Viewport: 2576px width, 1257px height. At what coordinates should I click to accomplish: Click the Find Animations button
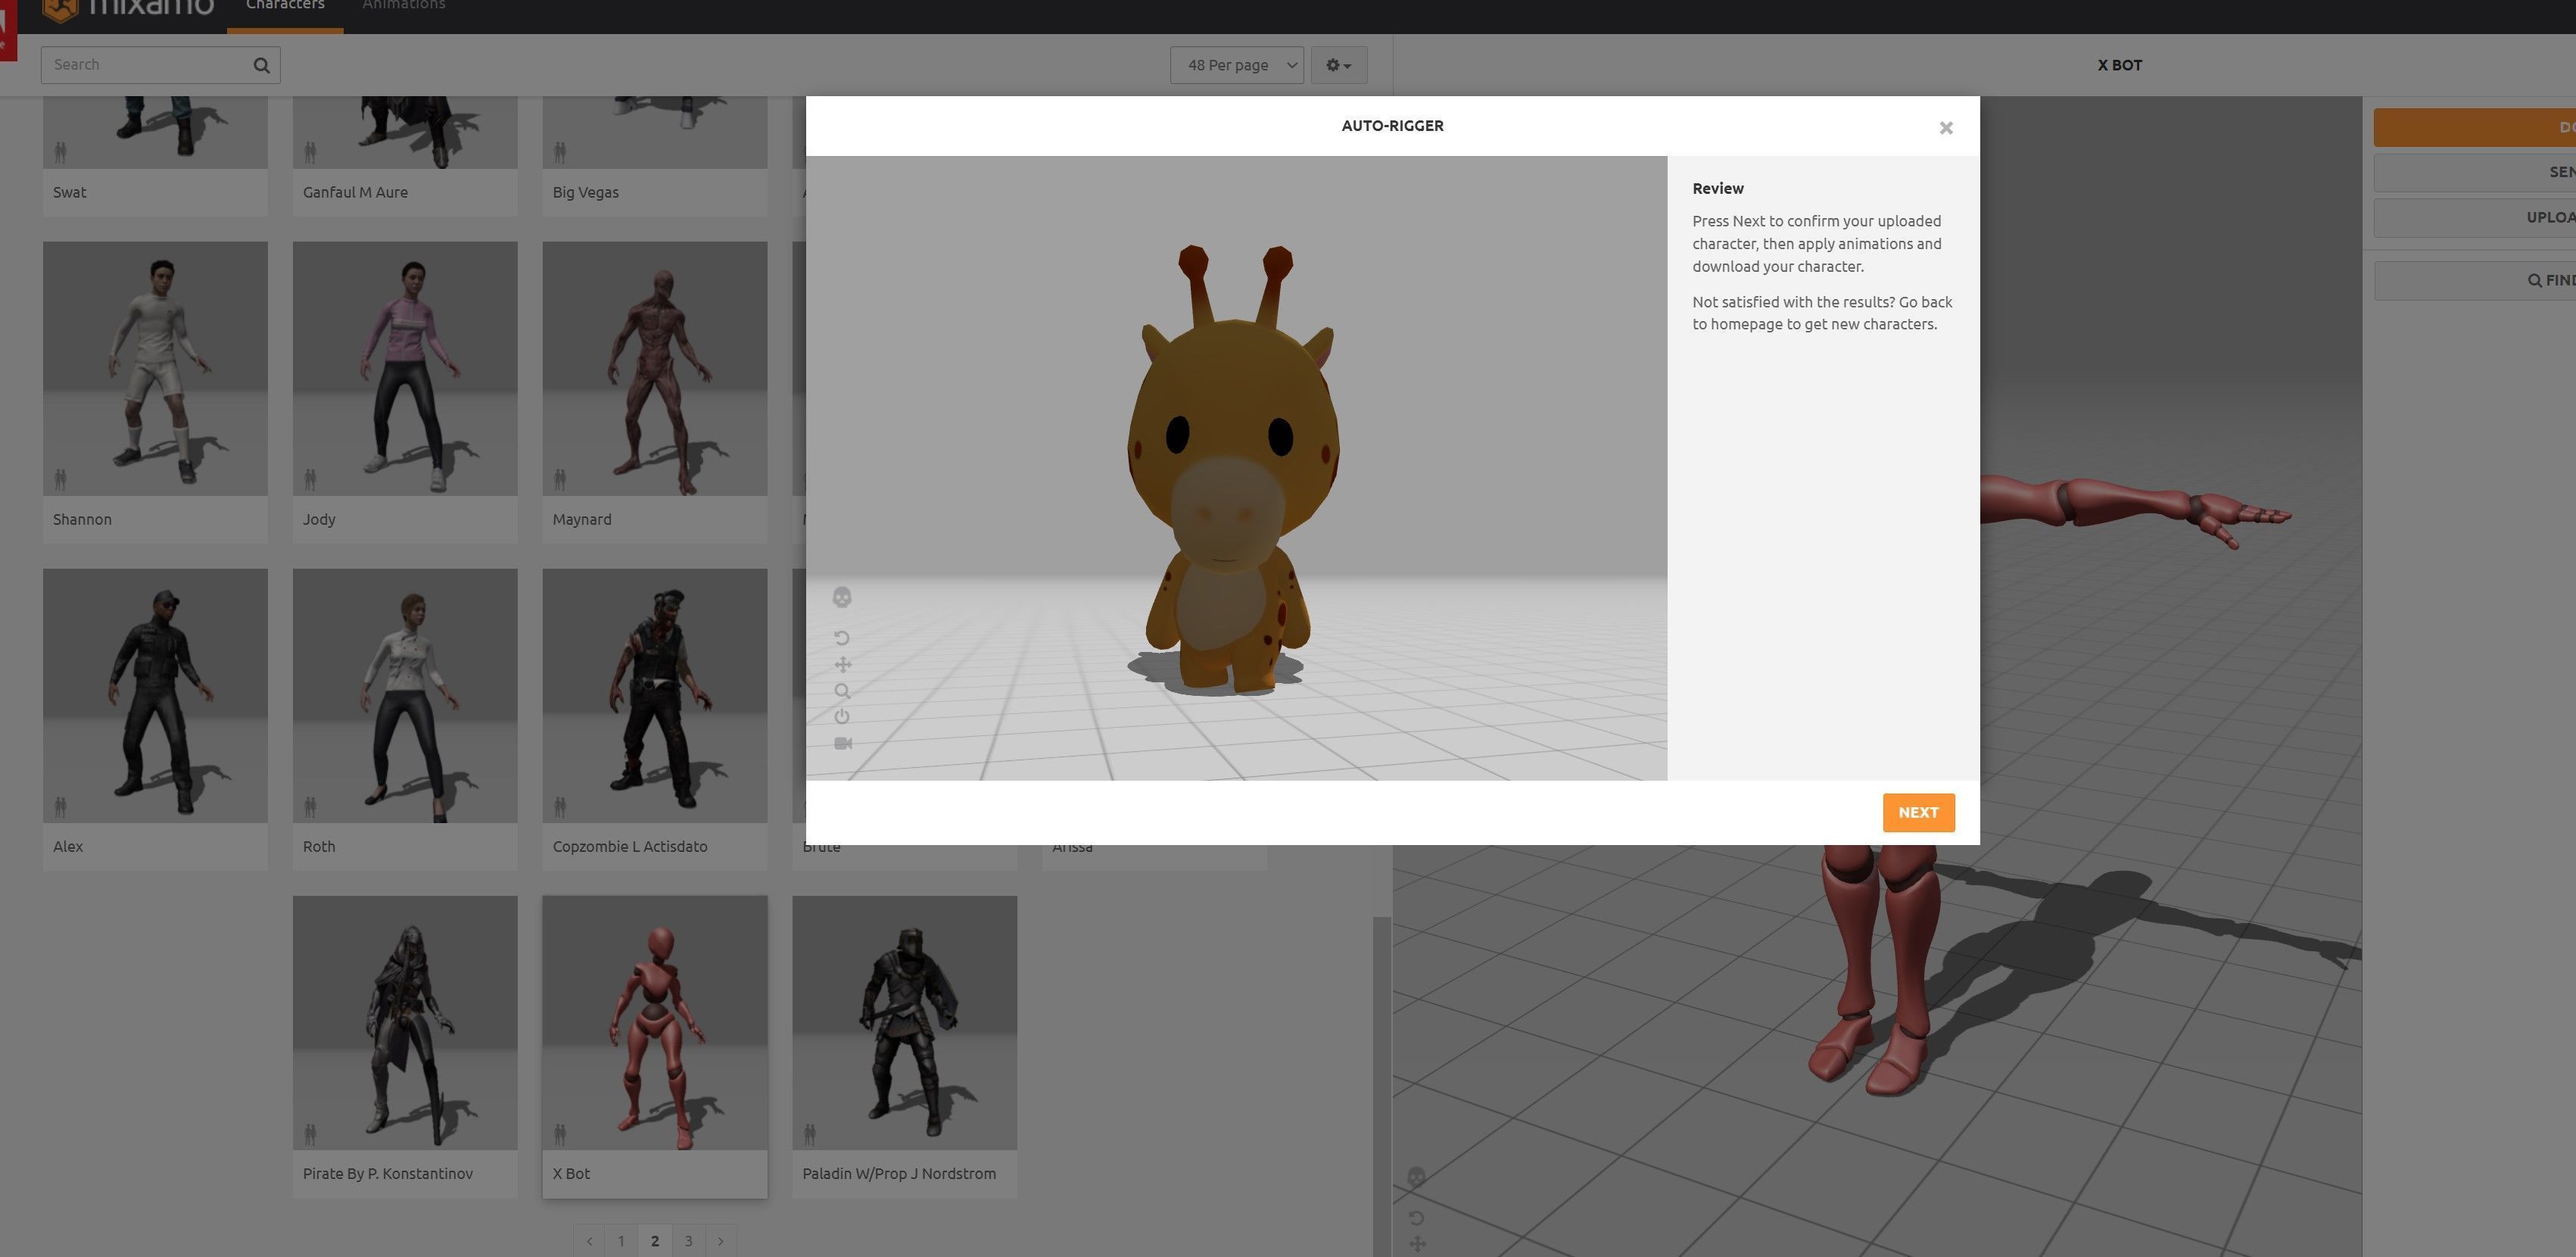tap(2475, 281)
